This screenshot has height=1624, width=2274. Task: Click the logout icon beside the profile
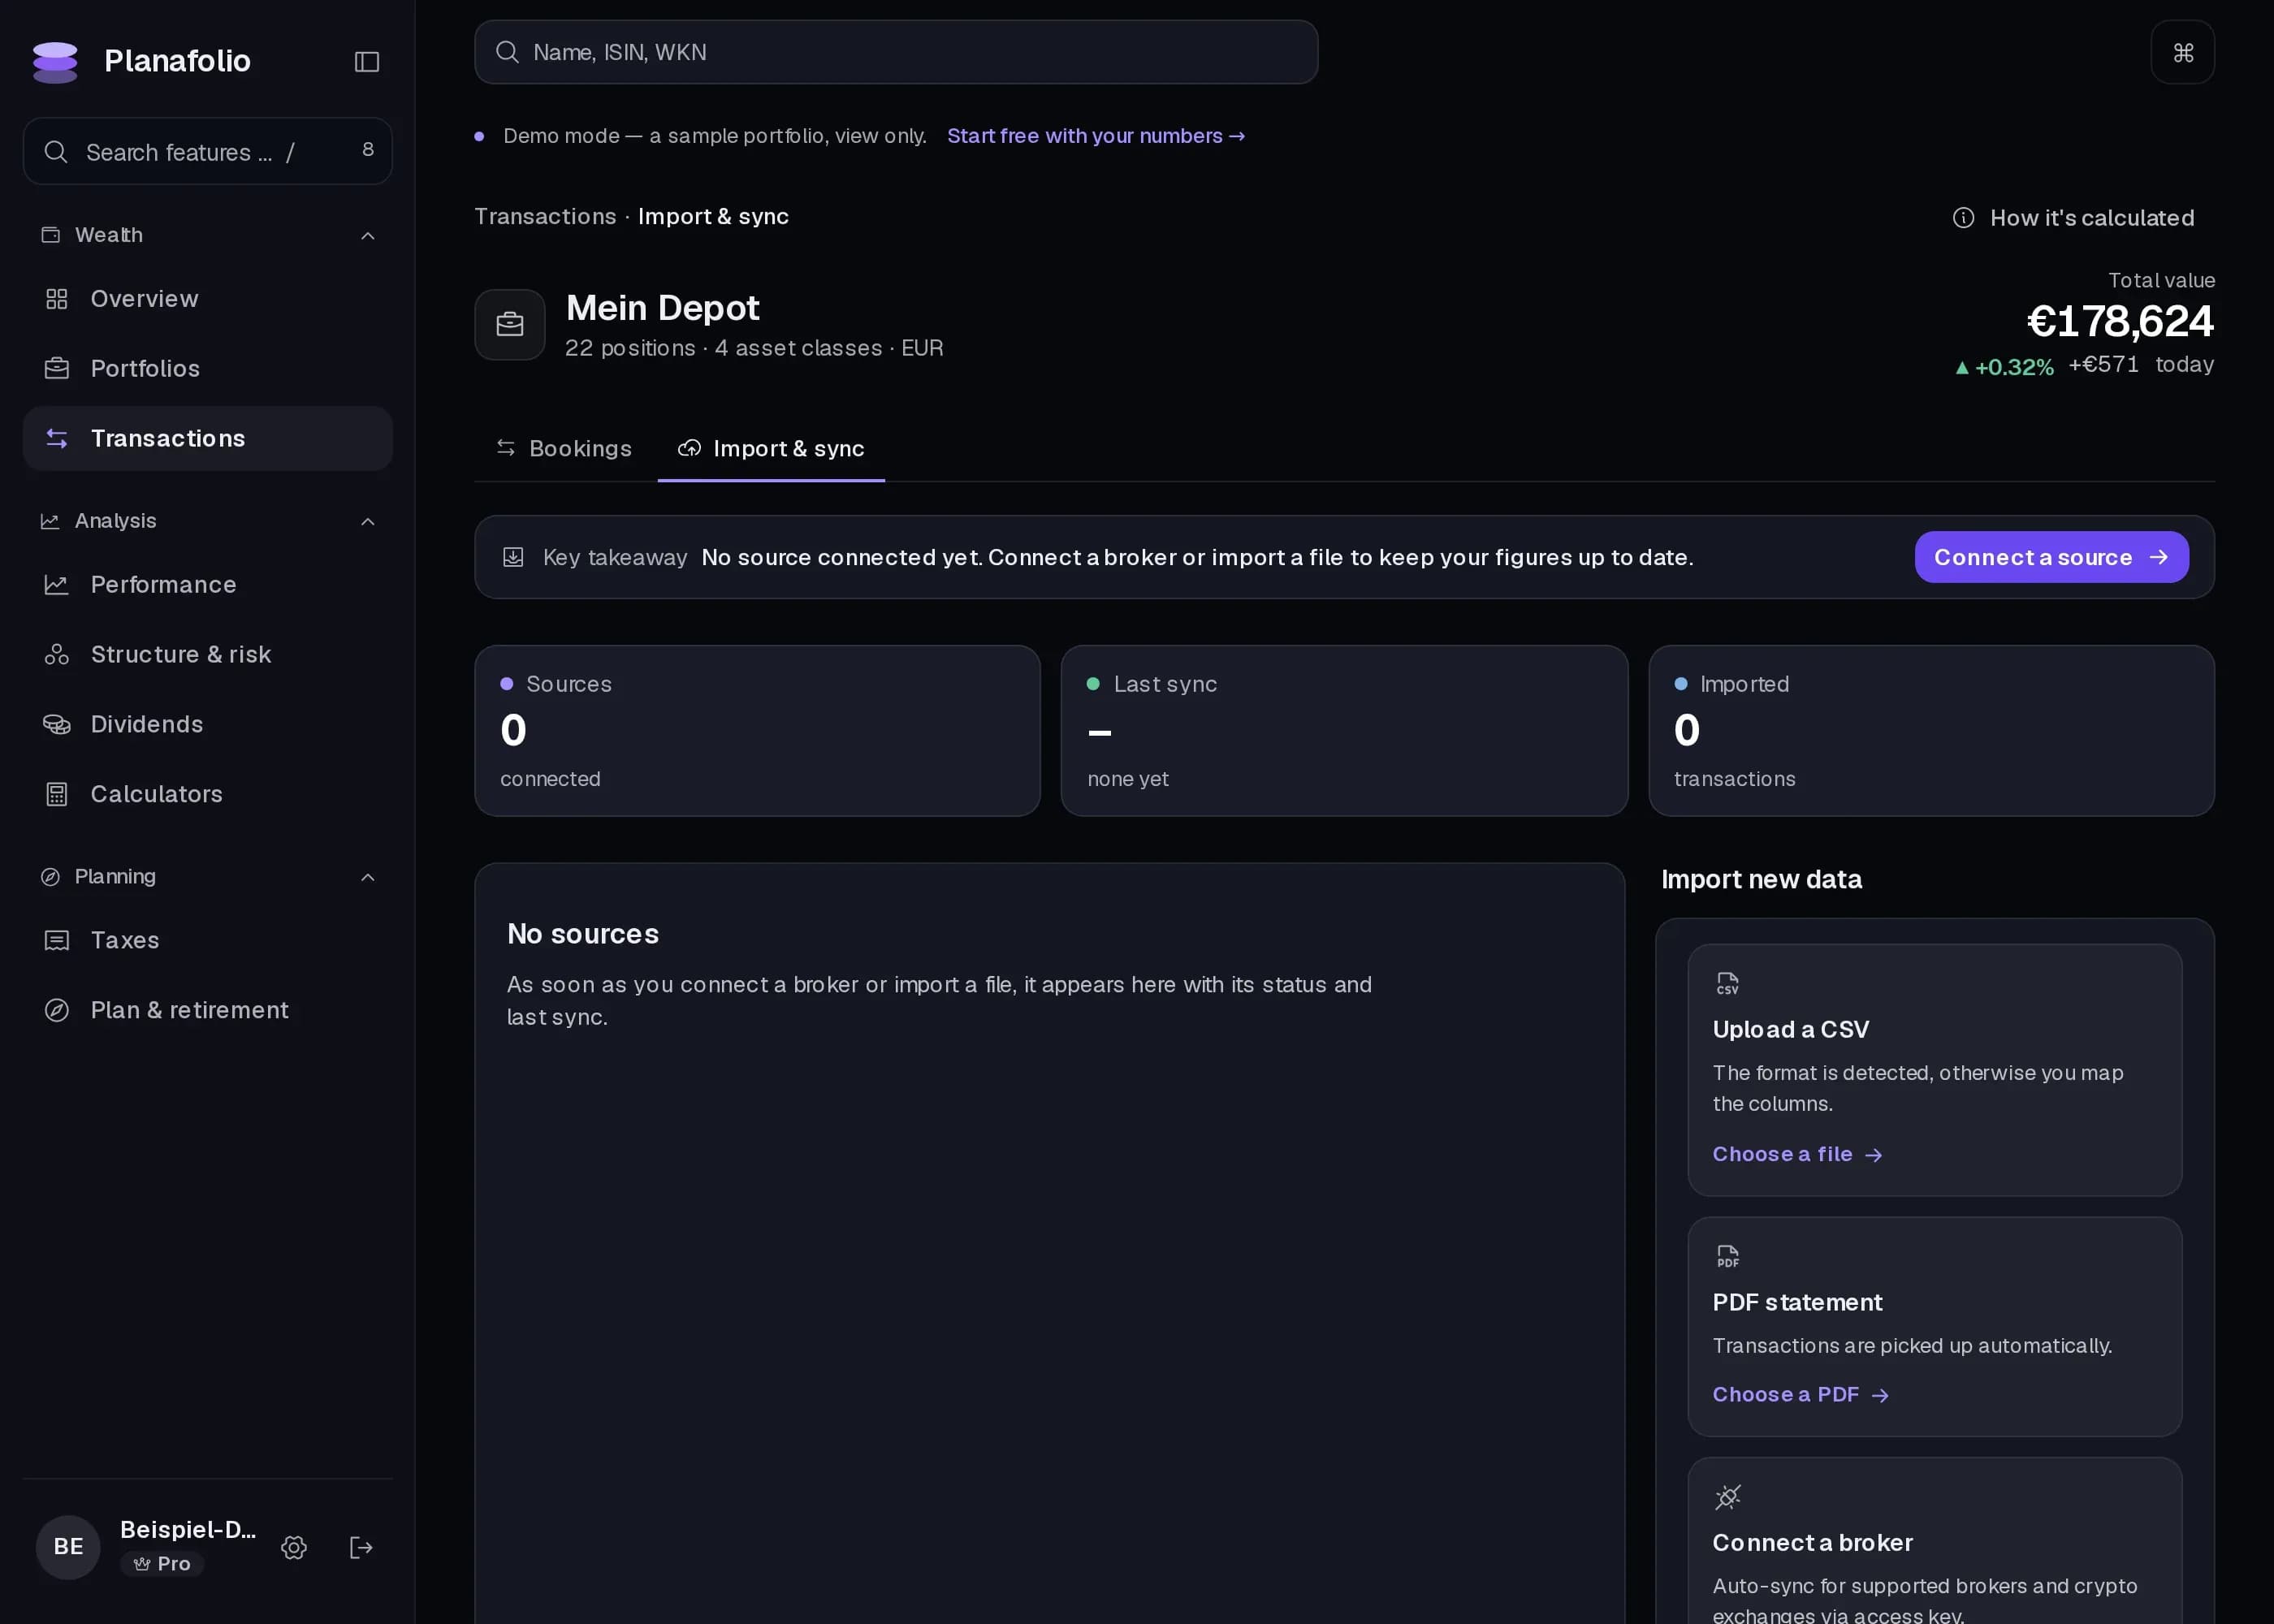pyautogui.click(x=361, y=1547)
